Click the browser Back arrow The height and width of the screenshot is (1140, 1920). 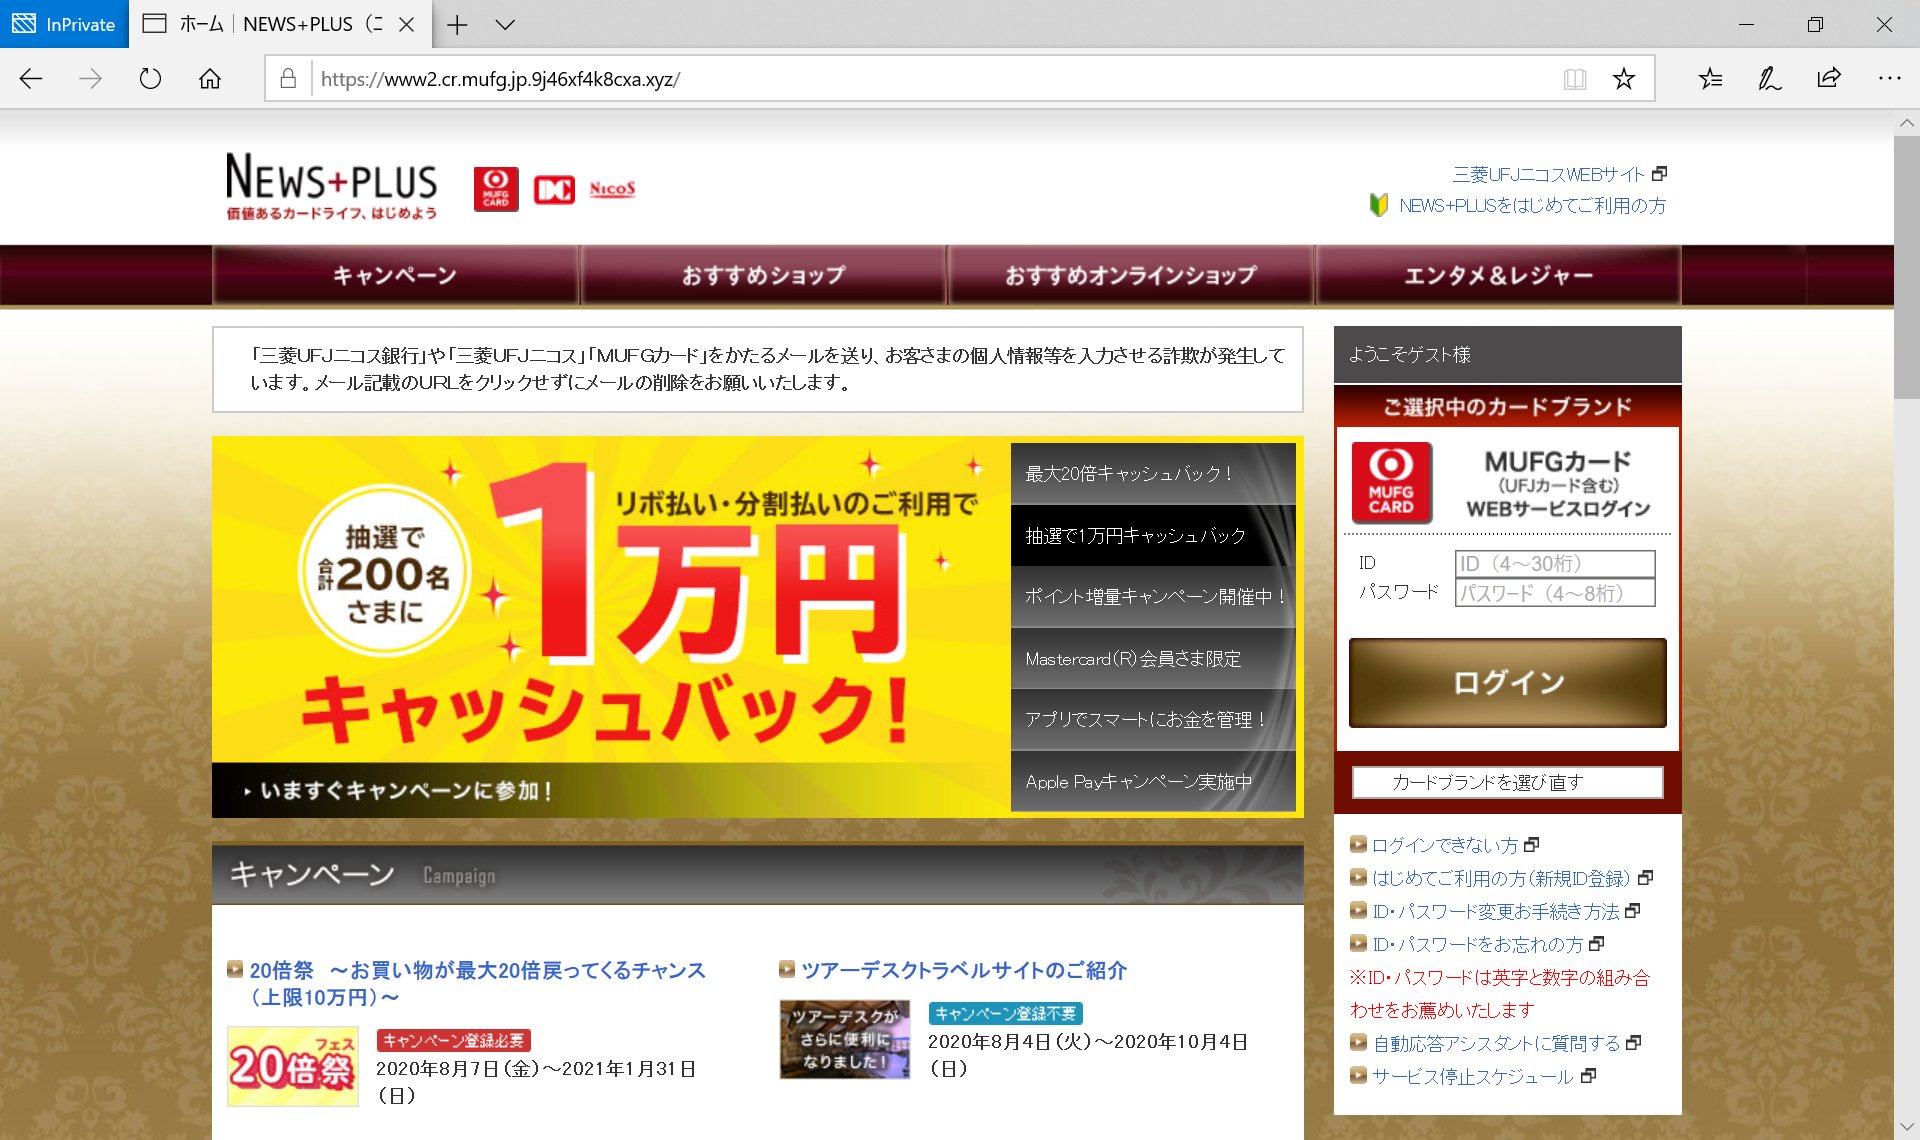[31, 79]
